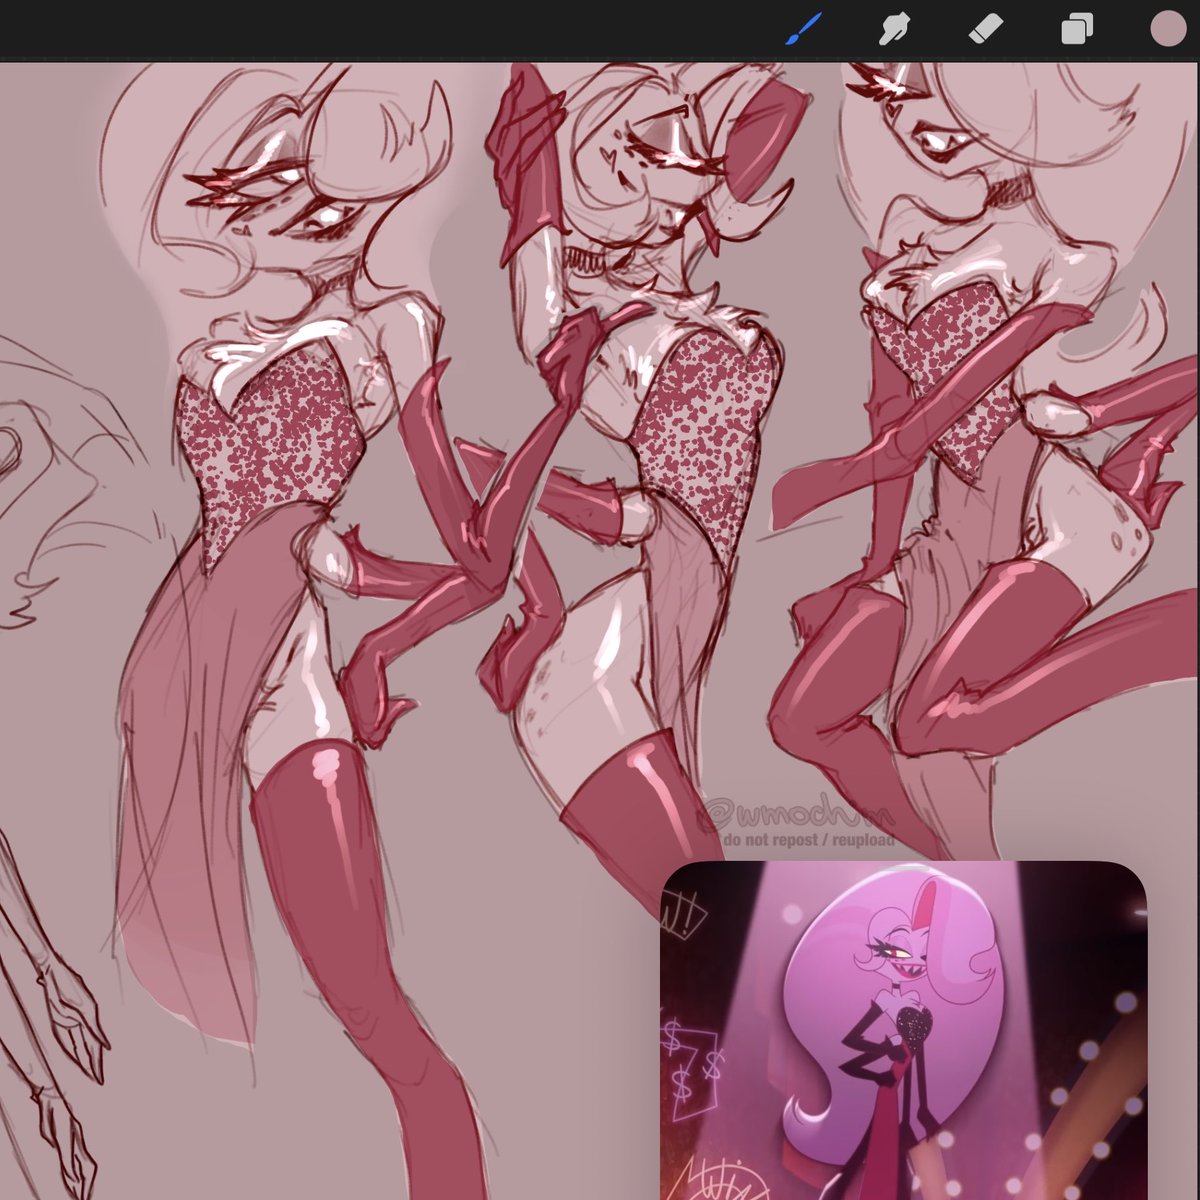Select the Smudge tool
Image resolution: width=1200 pixels, height=1200 pixels.
coord(893,30)
